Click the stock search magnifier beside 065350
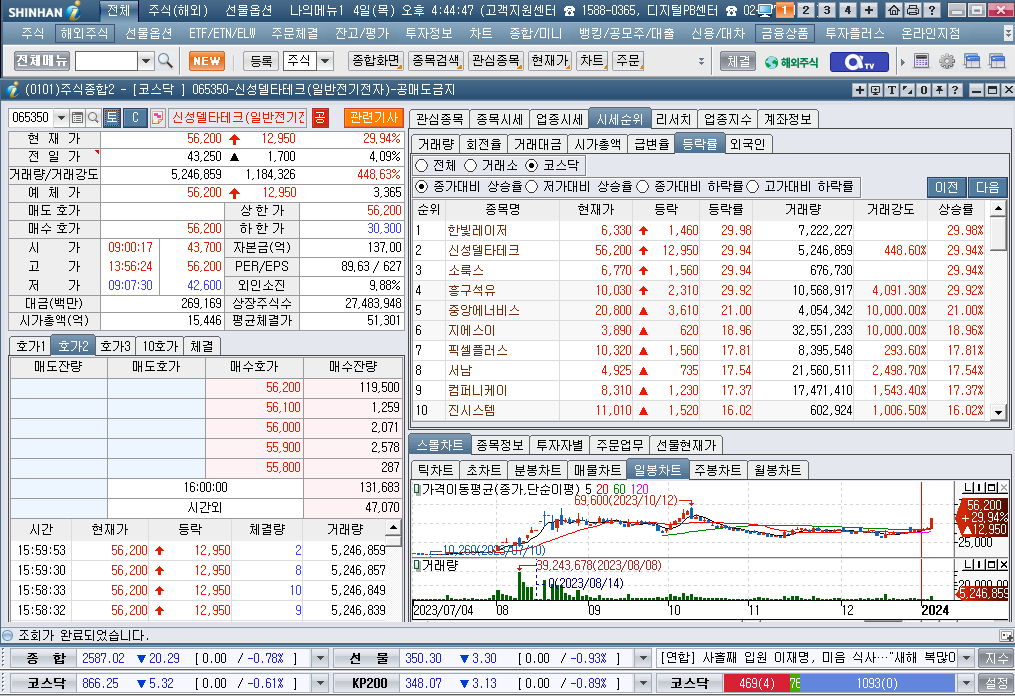The width and height of the screenshot is (1015, 696). [x=93, y=117]
